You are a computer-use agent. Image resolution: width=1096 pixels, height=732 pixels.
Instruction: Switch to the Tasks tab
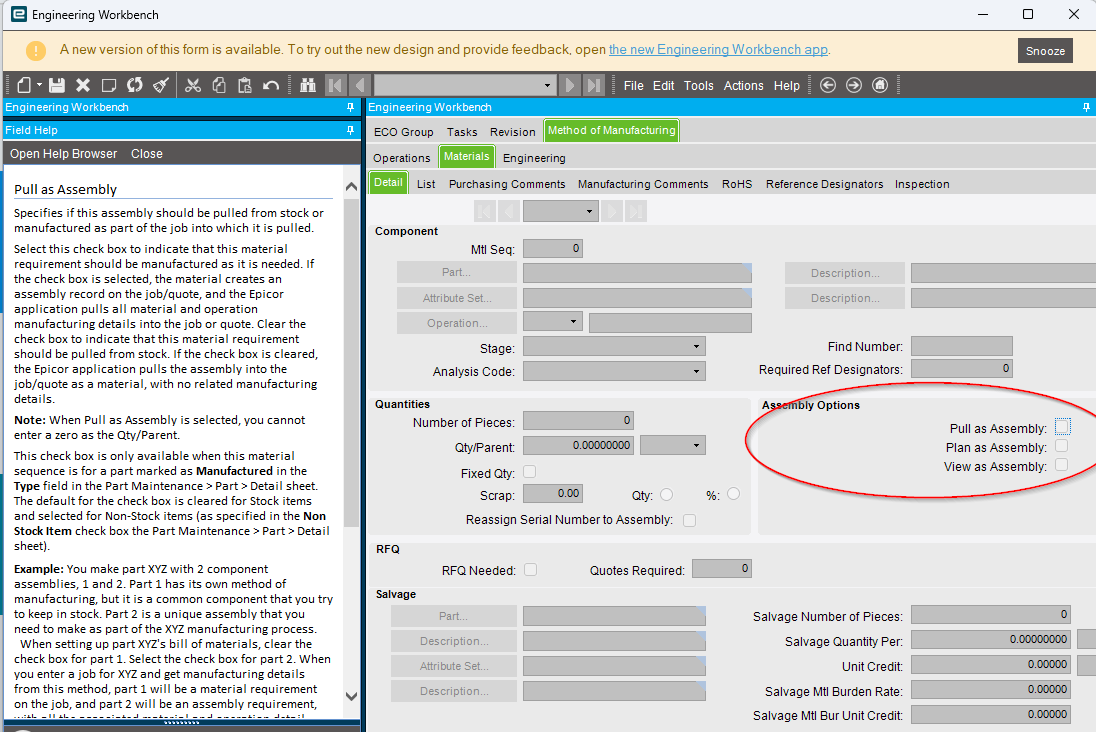[x=462, y=132]
